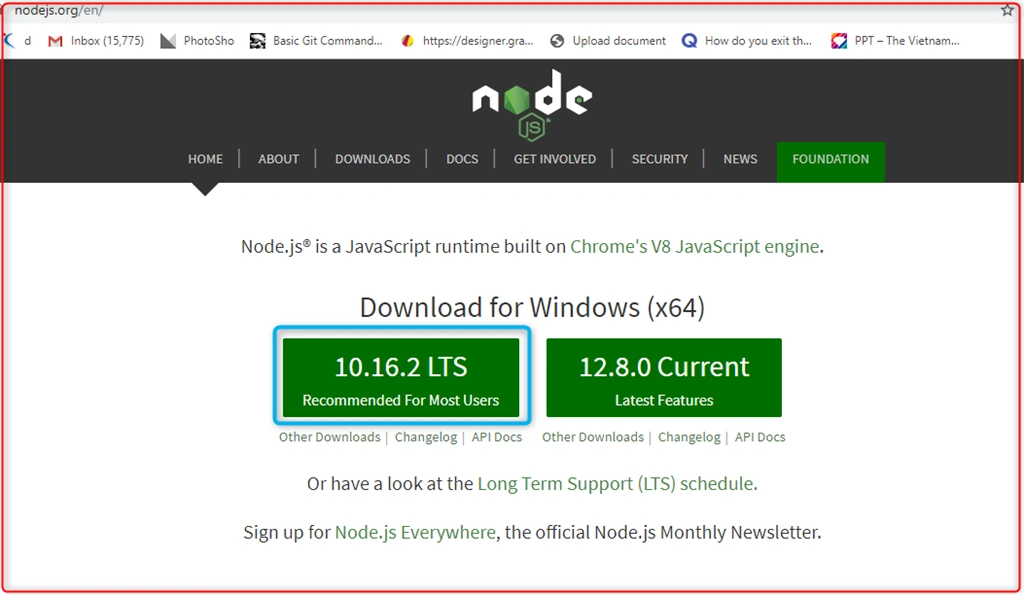Open Other Downloads under 12.8.0 Current
This screenshot has width=1024, height=595.
pos(593,437)
